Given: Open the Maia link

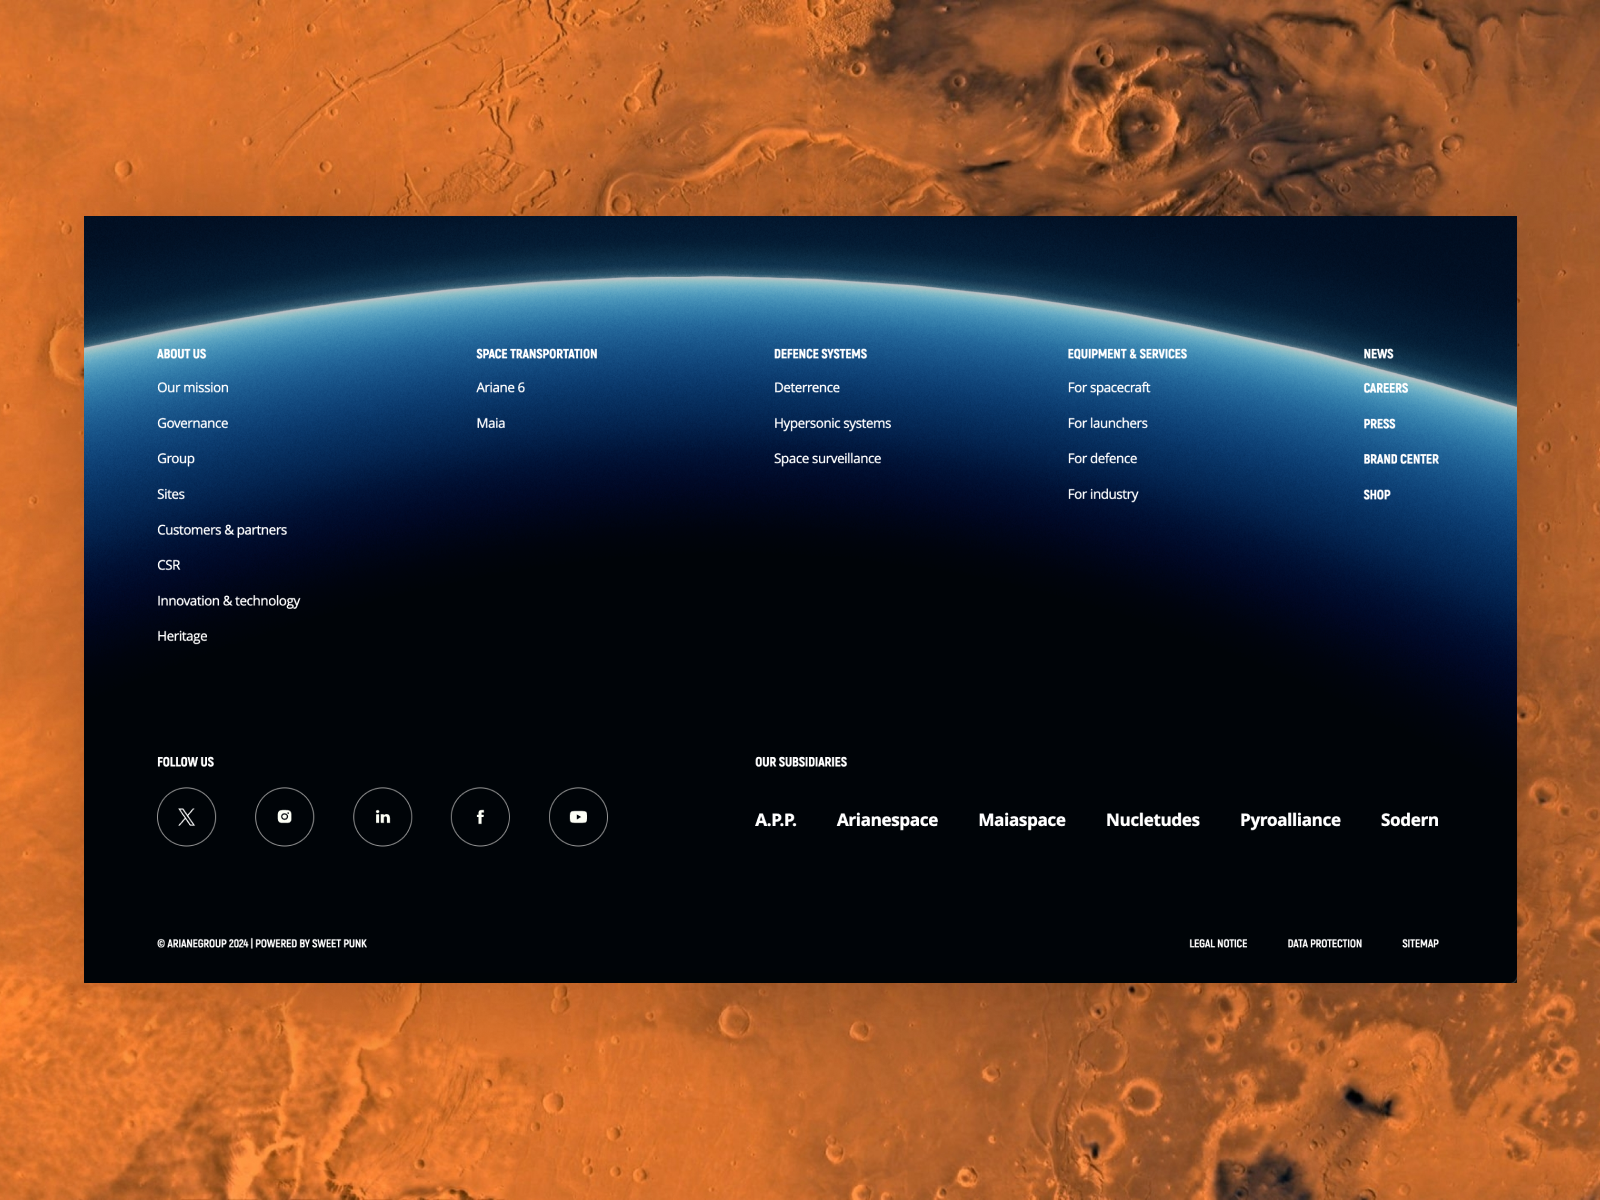Looking at the screenshot, I should pyautogui.click(x=490, y=423).
